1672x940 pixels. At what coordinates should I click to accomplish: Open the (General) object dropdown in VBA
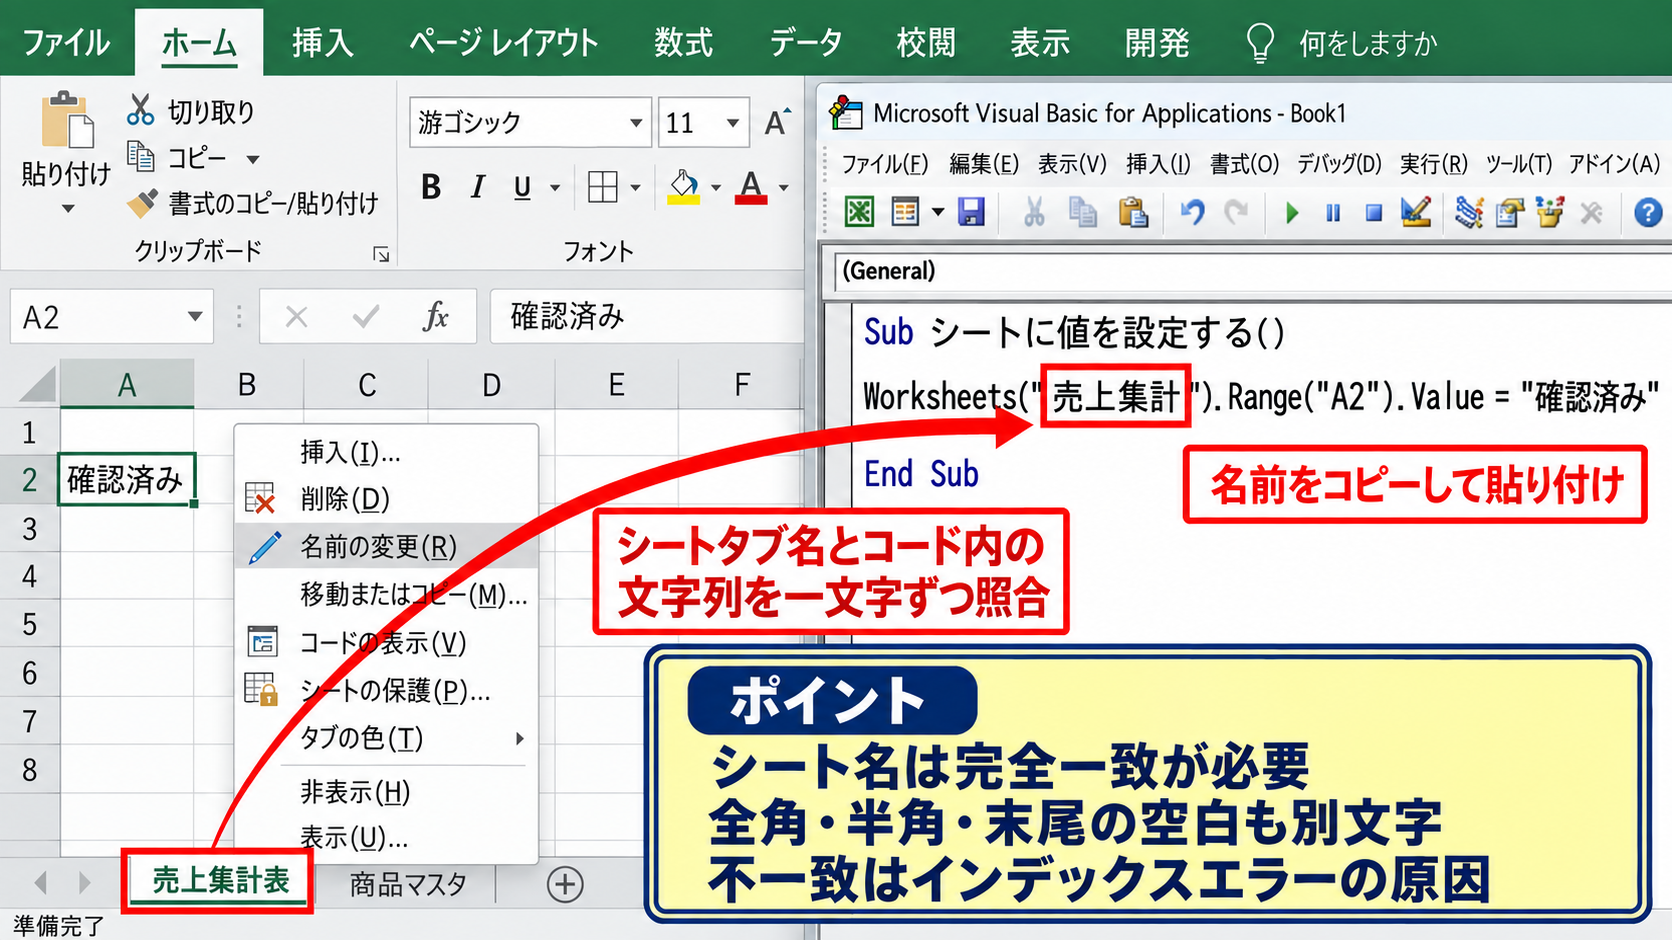1252,271
